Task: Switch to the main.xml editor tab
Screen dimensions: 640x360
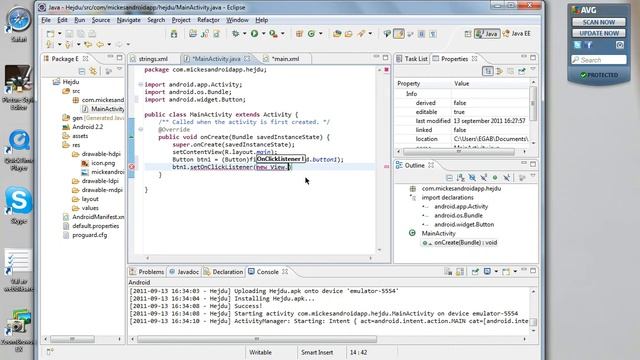Action: click(x=285, y=59)
